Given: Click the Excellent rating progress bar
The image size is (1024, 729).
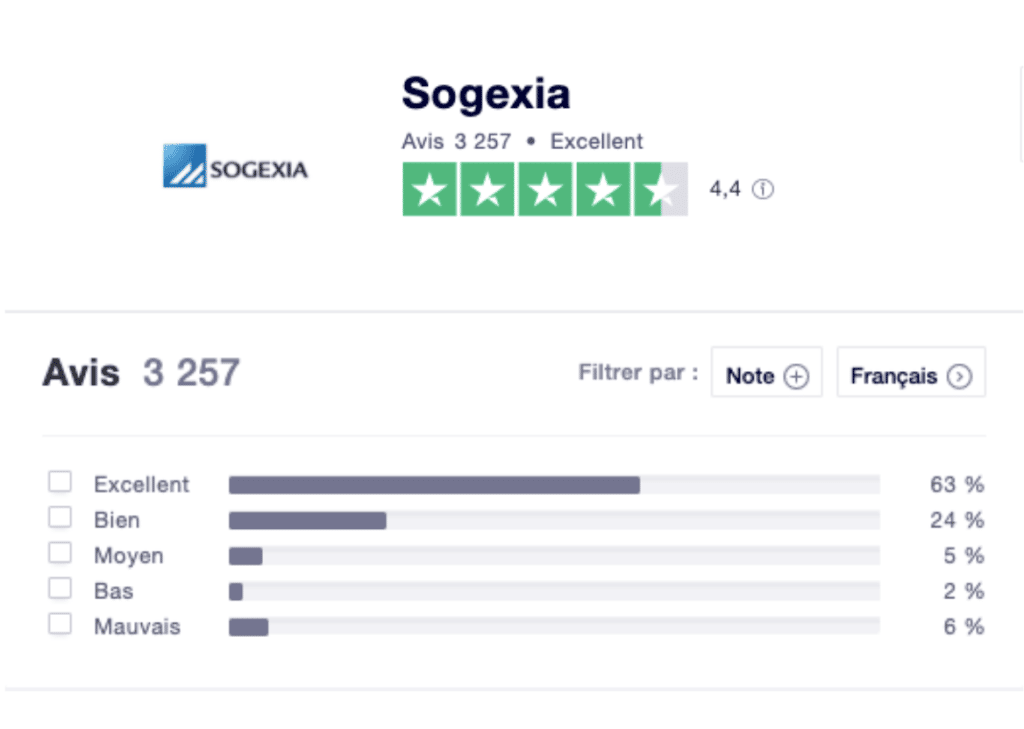Looking at the screenshot, I should [554, 485].
